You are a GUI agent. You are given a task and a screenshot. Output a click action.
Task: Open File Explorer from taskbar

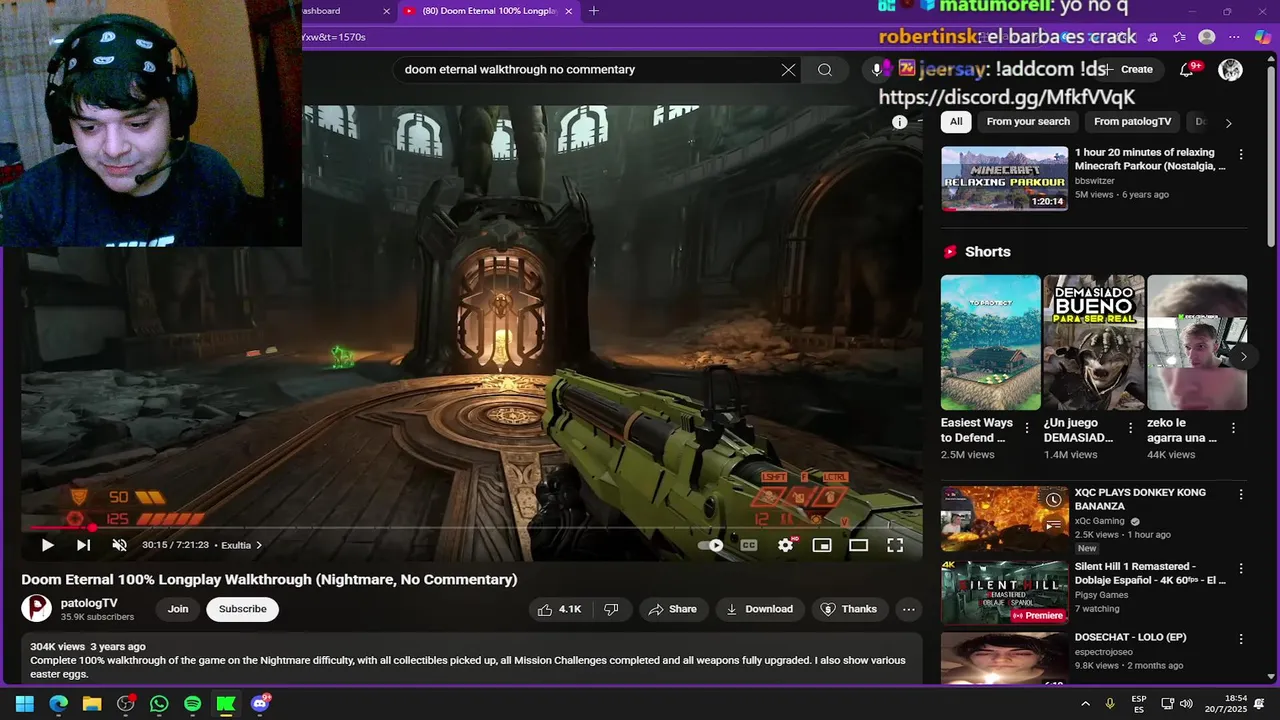(x=92, y=704)
